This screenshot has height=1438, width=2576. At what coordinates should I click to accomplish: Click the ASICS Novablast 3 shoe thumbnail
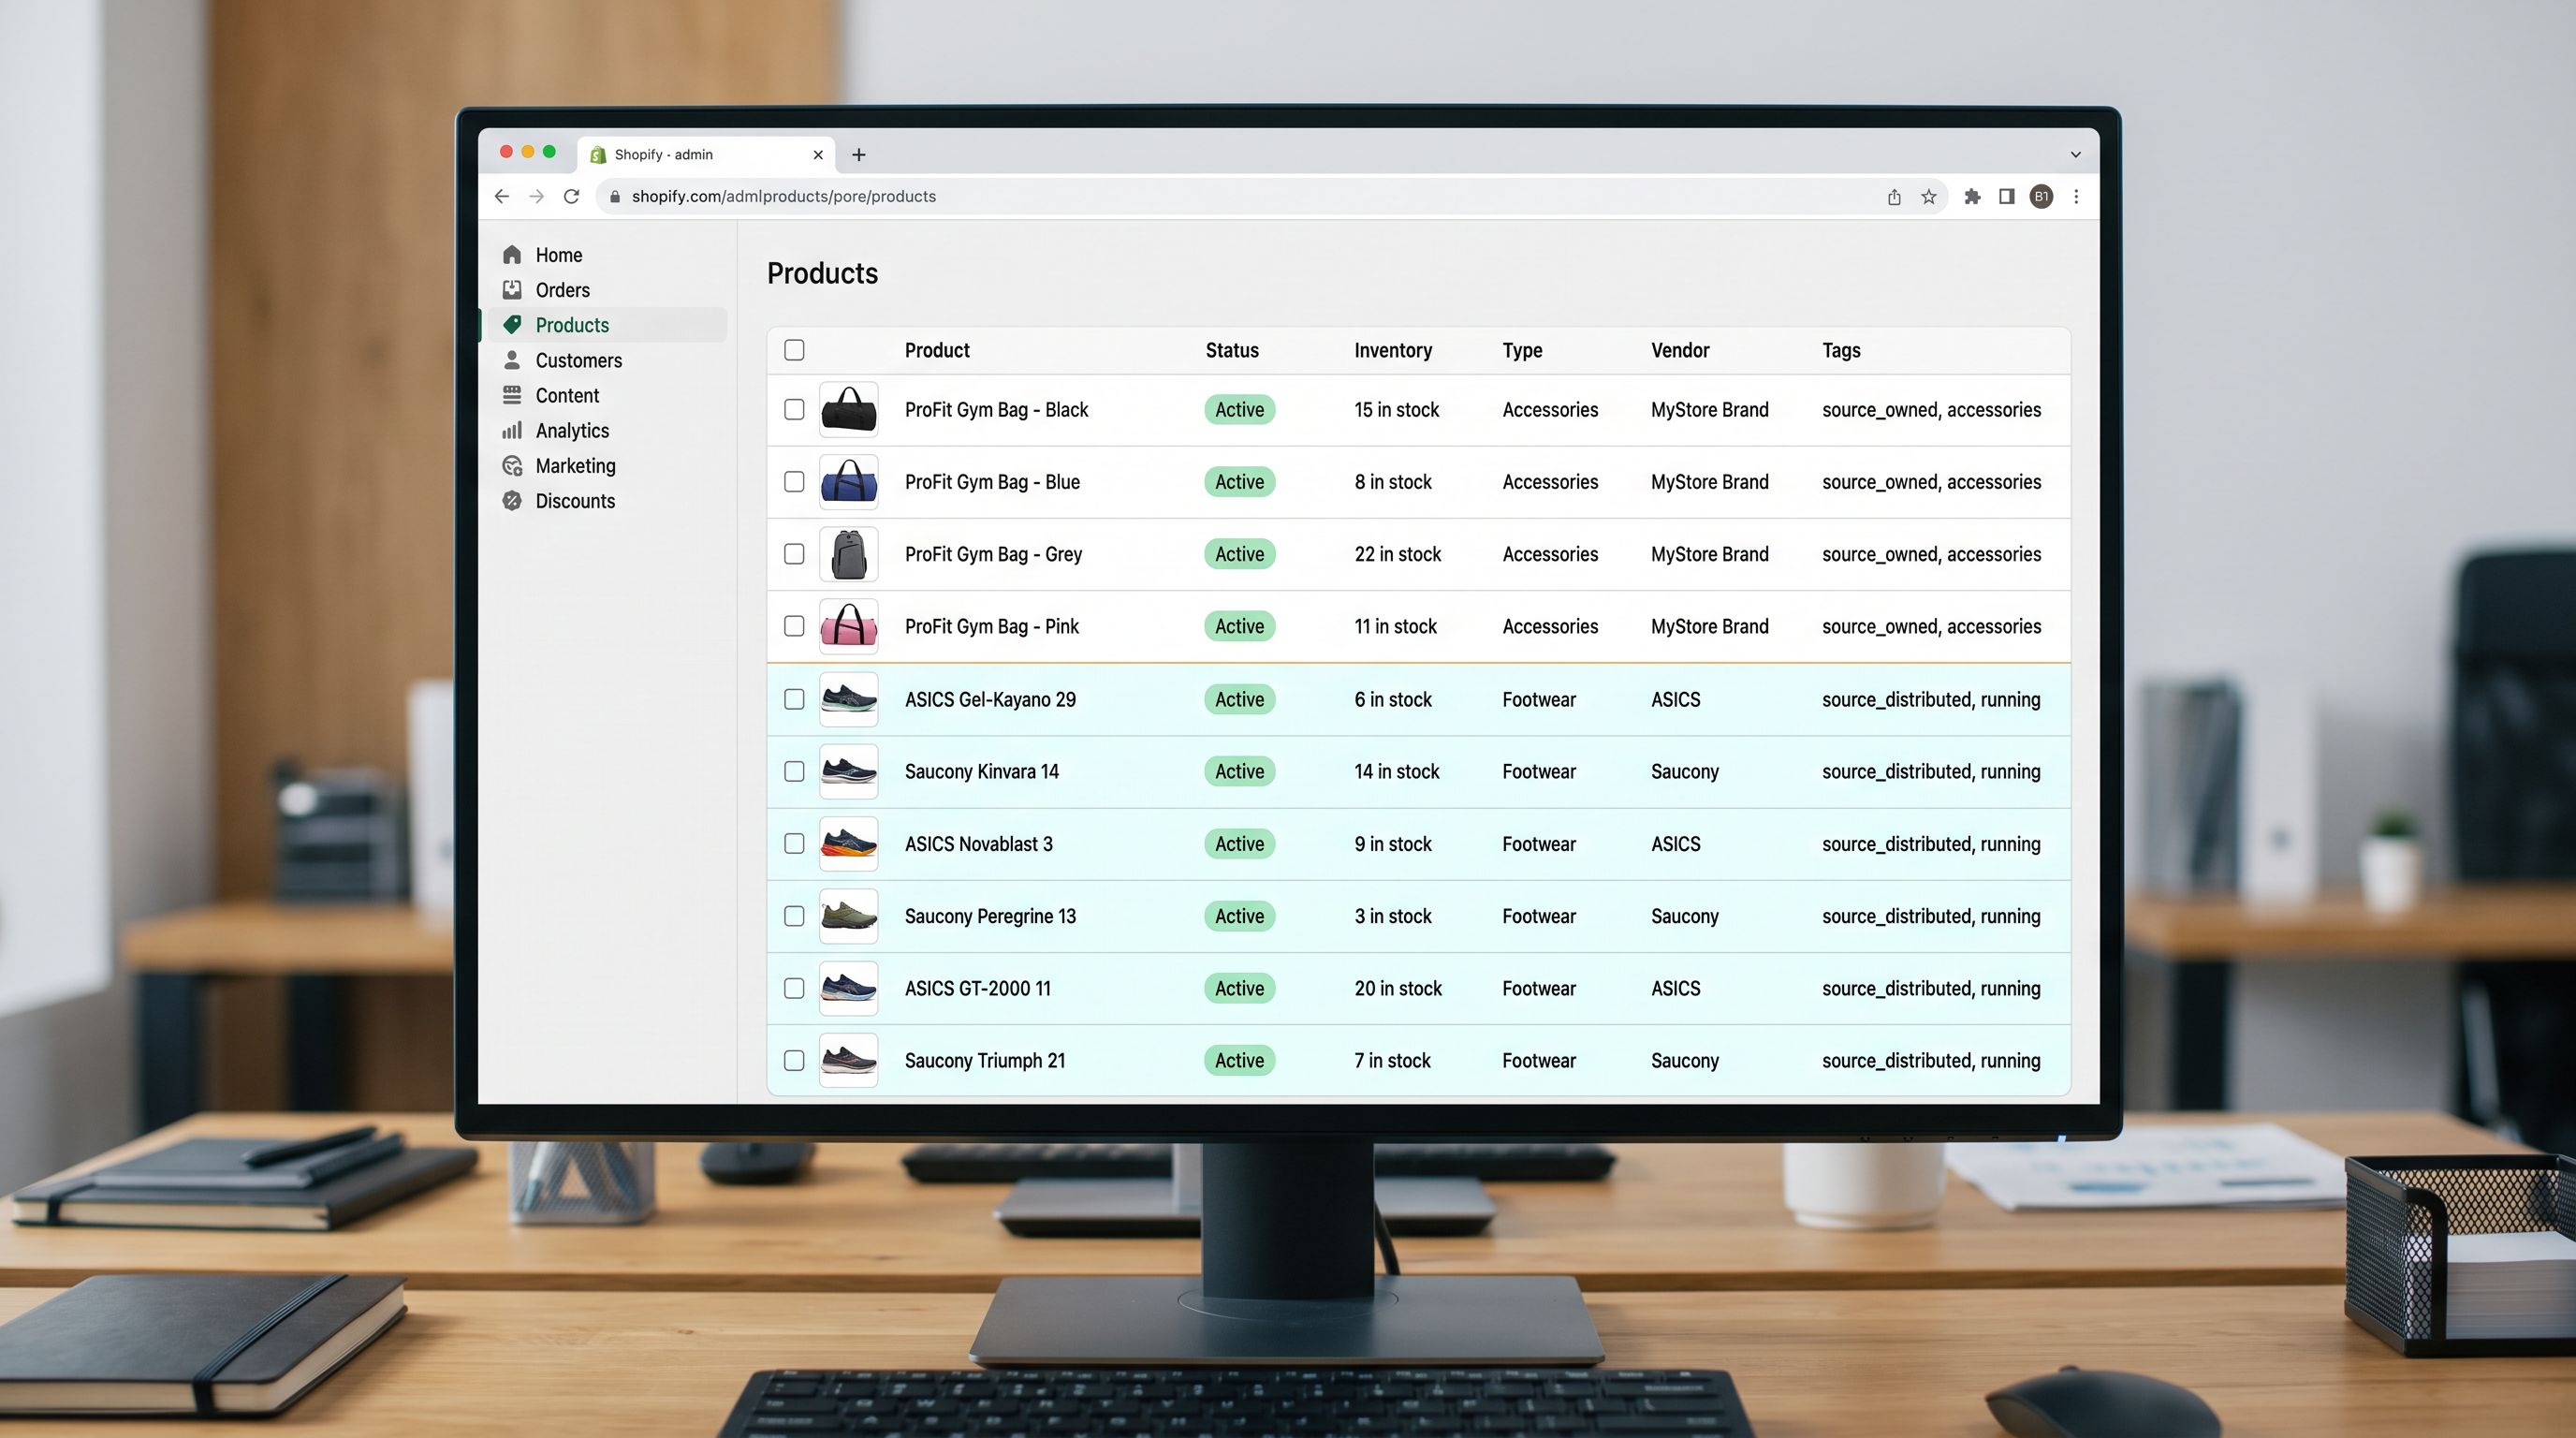(x=848, y=844)
